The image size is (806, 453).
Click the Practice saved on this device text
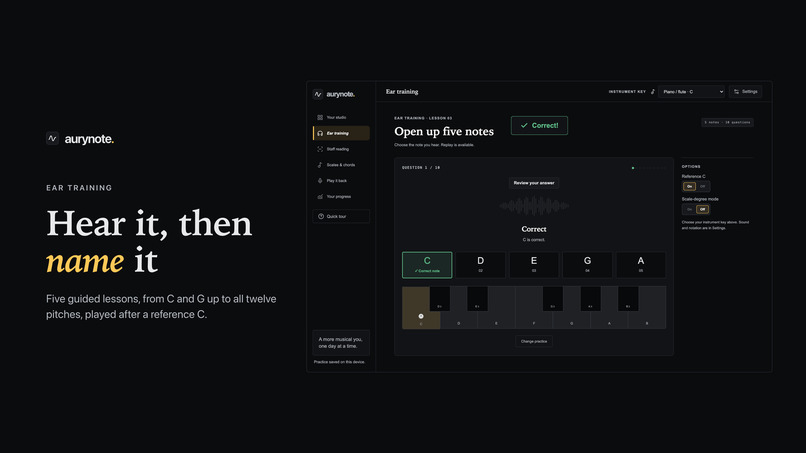339,362
